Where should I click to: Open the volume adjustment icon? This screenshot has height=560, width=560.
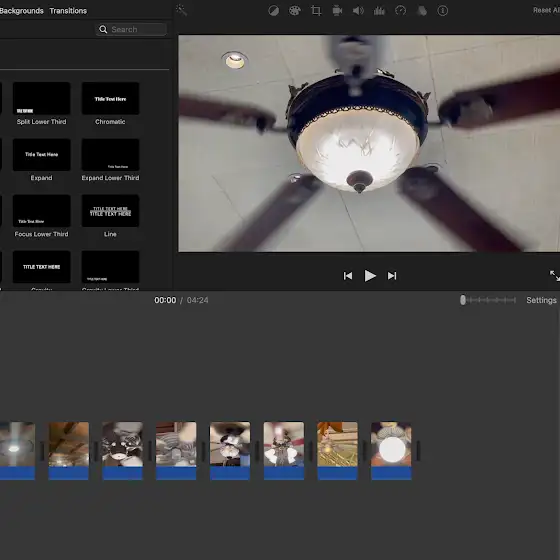(358, 11)
